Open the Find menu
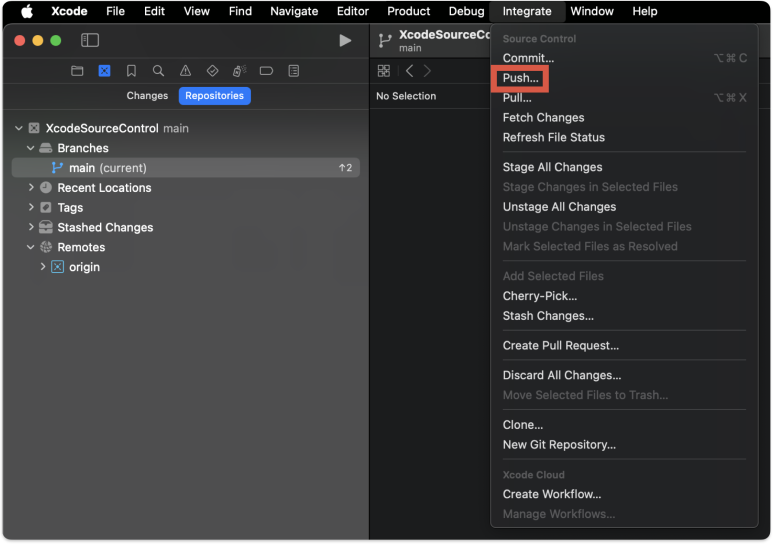This screenshot has height=544, width=773. pos(240,11)
